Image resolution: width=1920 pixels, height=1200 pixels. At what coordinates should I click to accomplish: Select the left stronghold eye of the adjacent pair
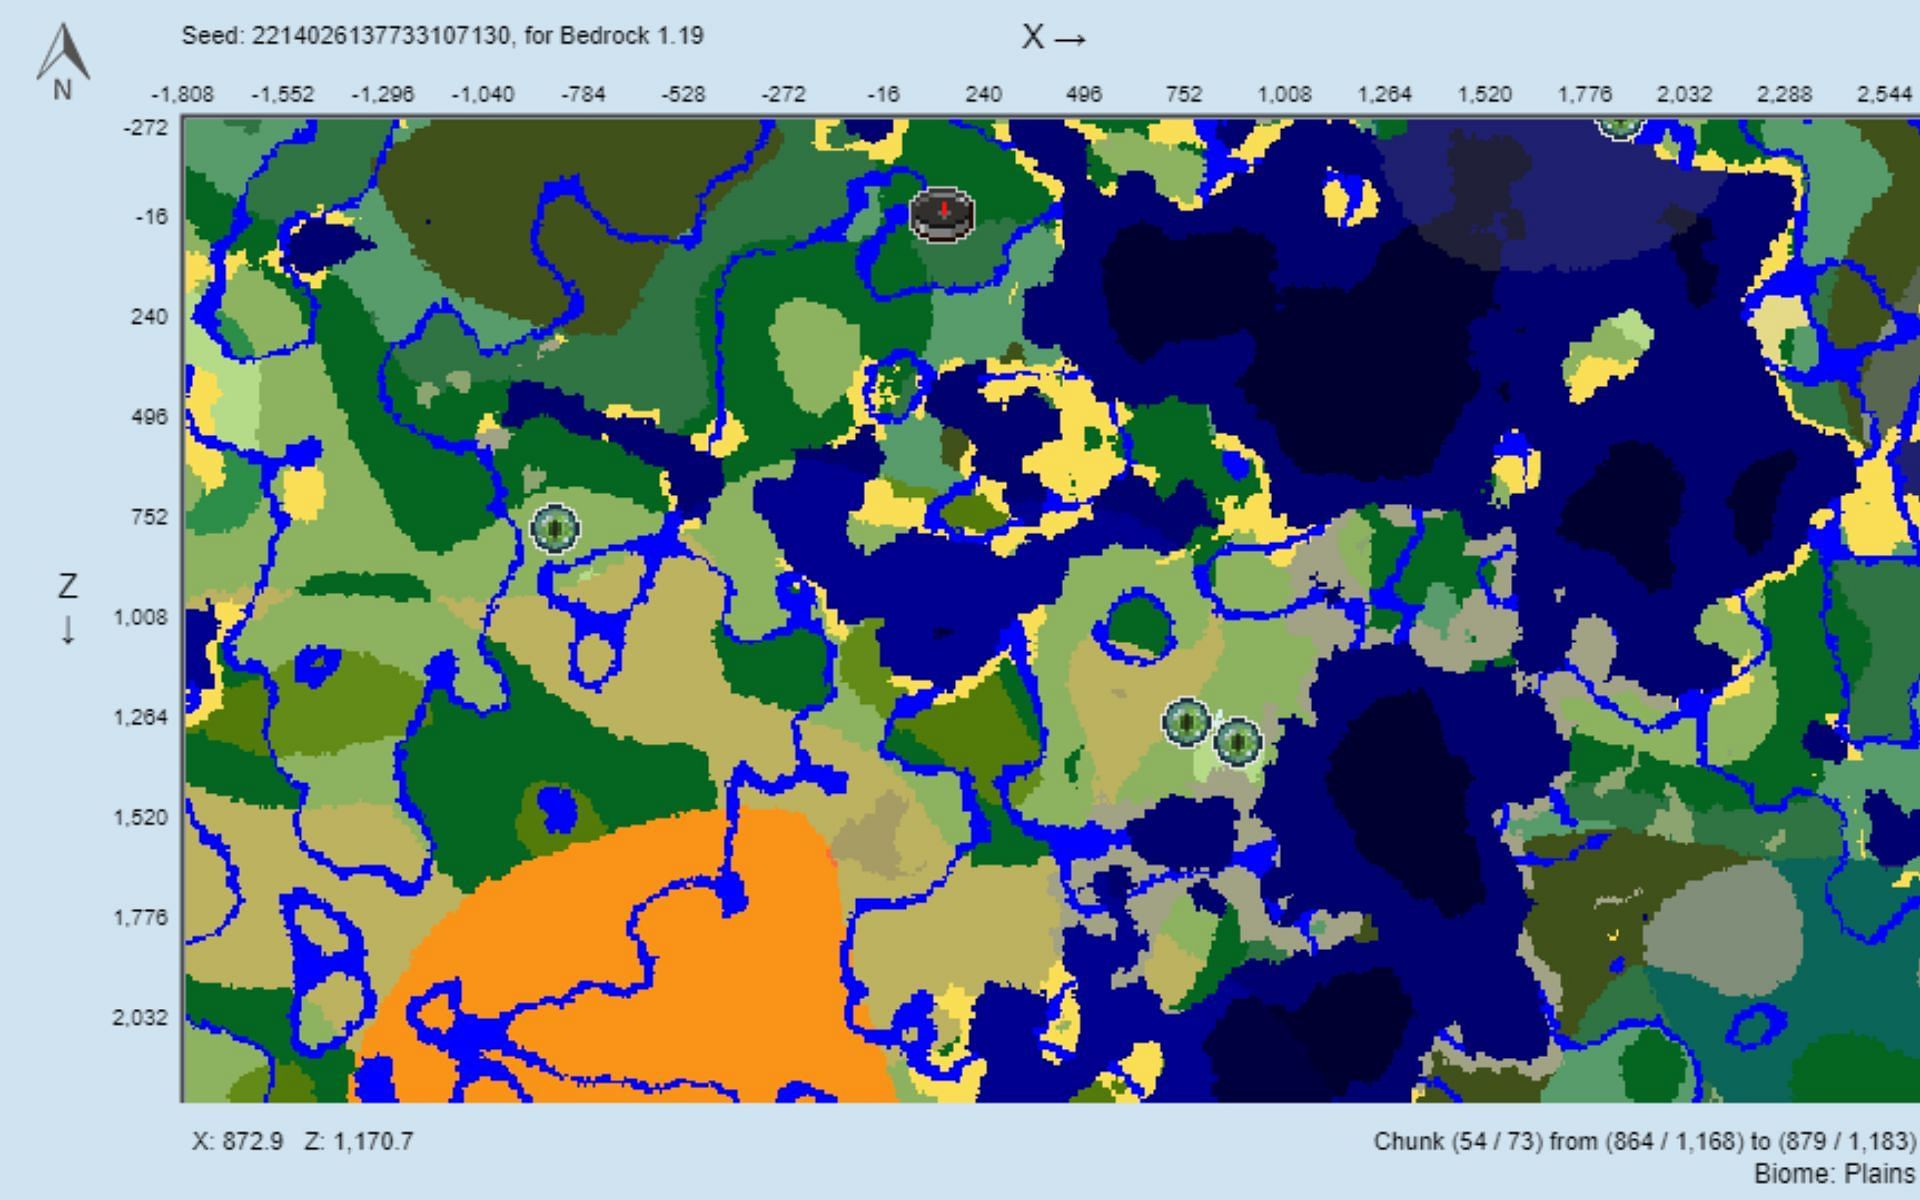1187,721
